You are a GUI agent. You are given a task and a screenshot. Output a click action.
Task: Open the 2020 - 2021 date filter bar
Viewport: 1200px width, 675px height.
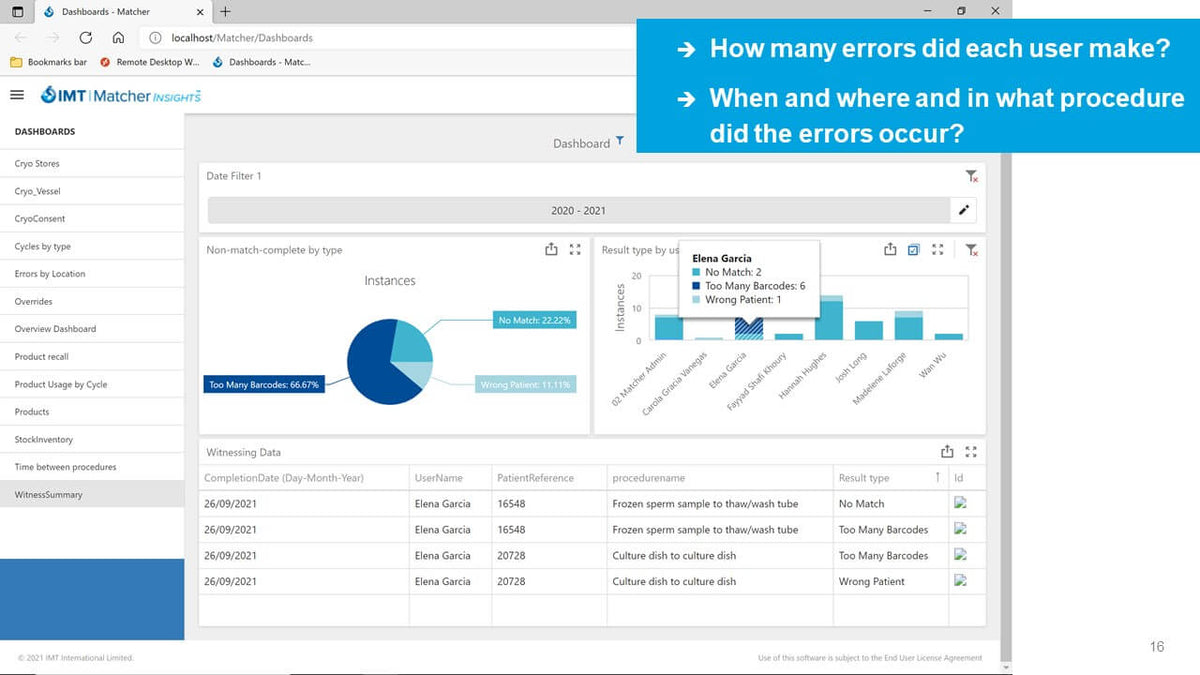578,210
